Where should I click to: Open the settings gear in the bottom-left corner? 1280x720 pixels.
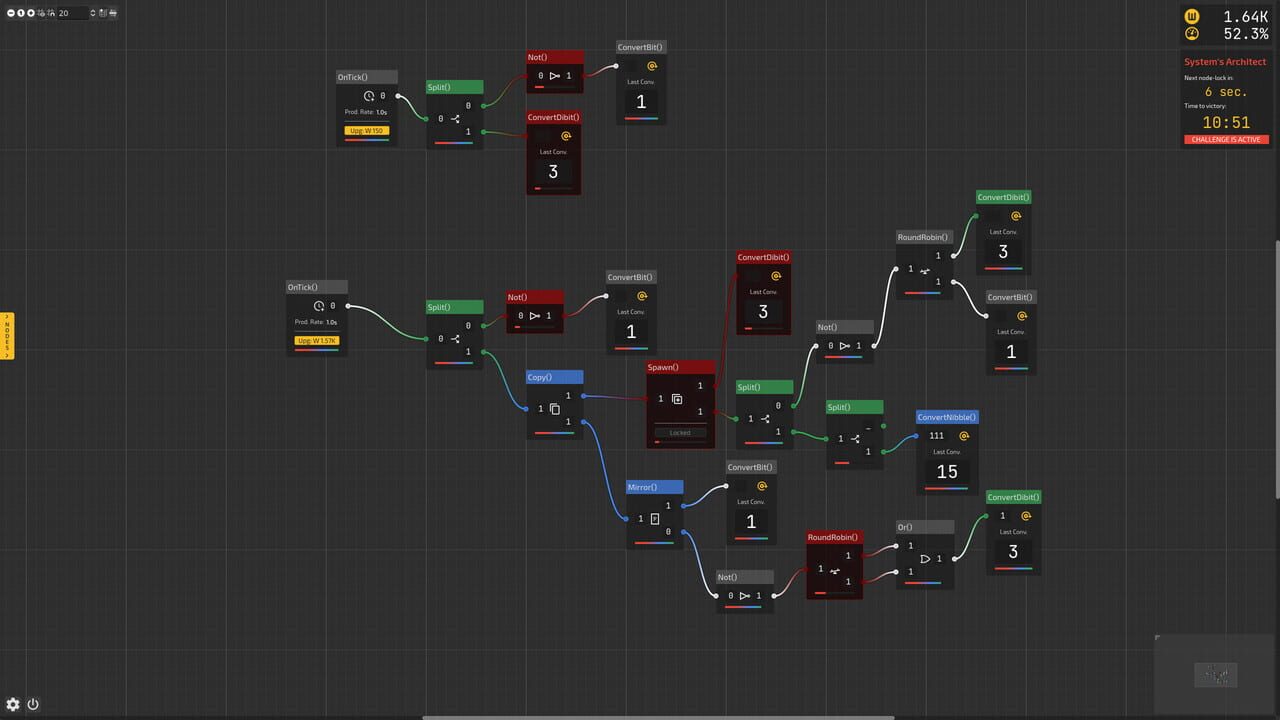pyautogui.click(x=13, y=704)
